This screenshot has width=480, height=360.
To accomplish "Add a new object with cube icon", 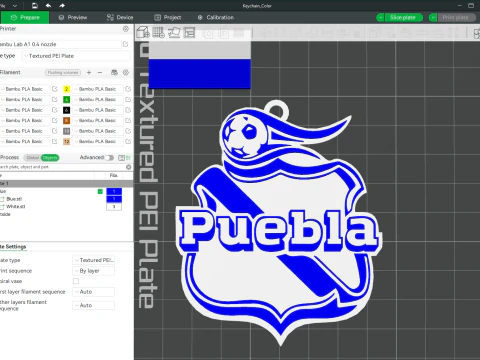I will [143, 32].
